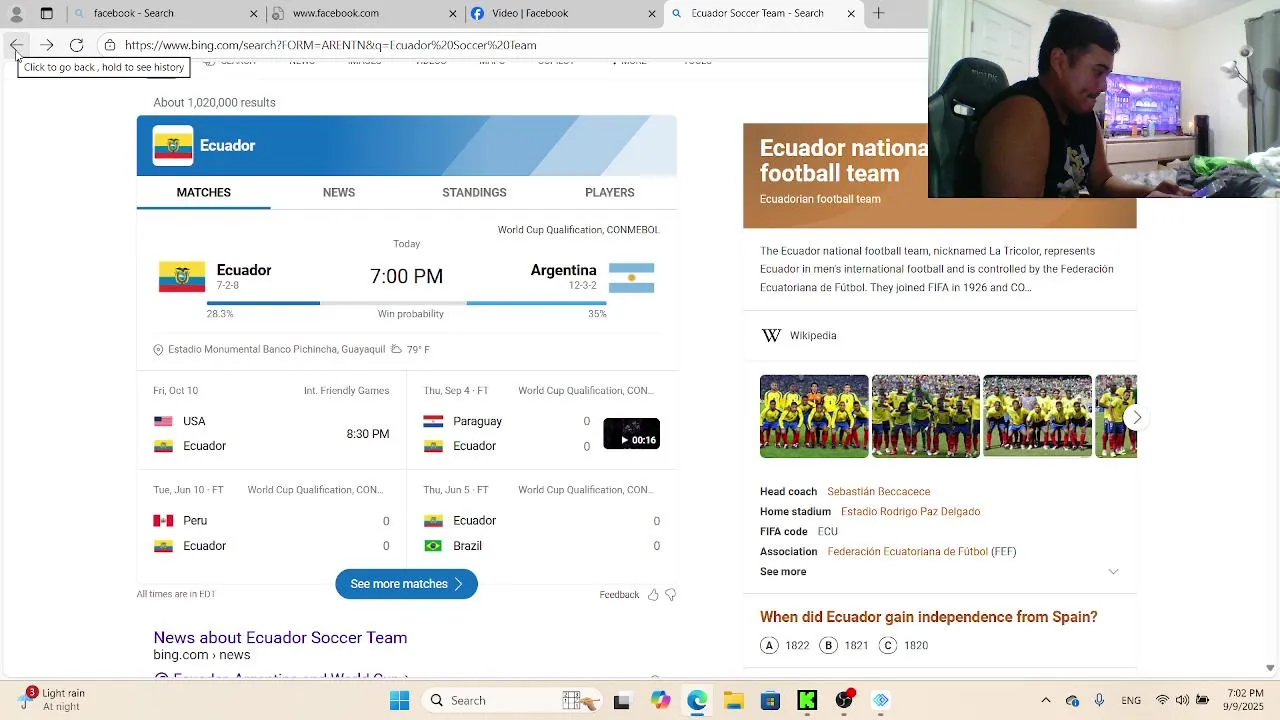
Task: Open second Ecuador team photo thumbnail
Action: 926,417
